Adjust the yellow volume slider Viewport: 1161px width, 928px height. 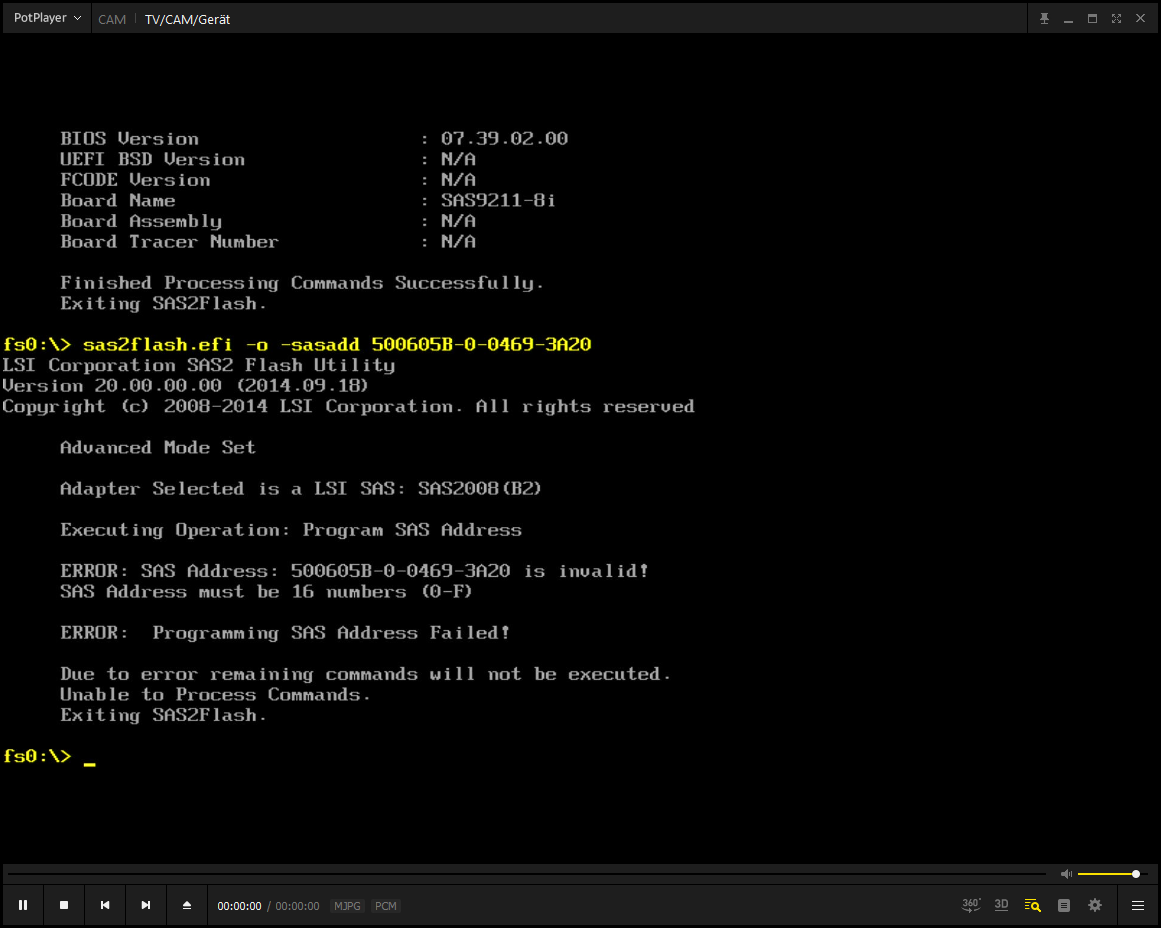1108,874
